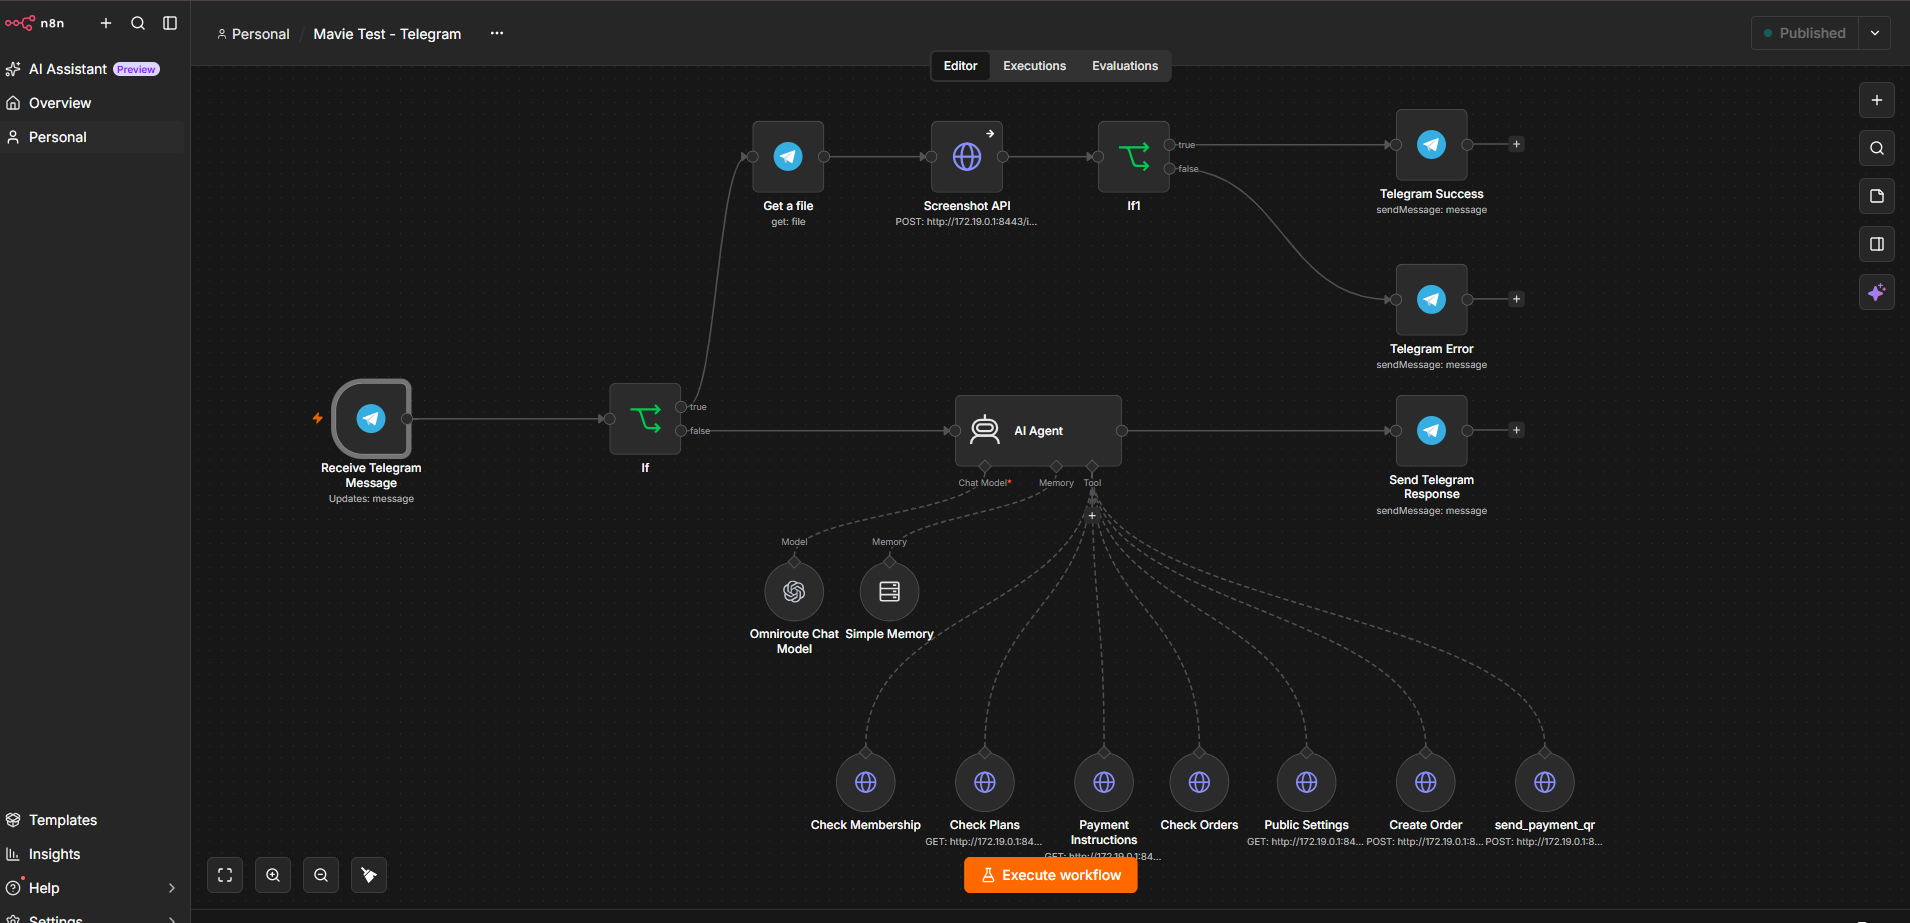Expand the Help submenu

pos(171,888)
